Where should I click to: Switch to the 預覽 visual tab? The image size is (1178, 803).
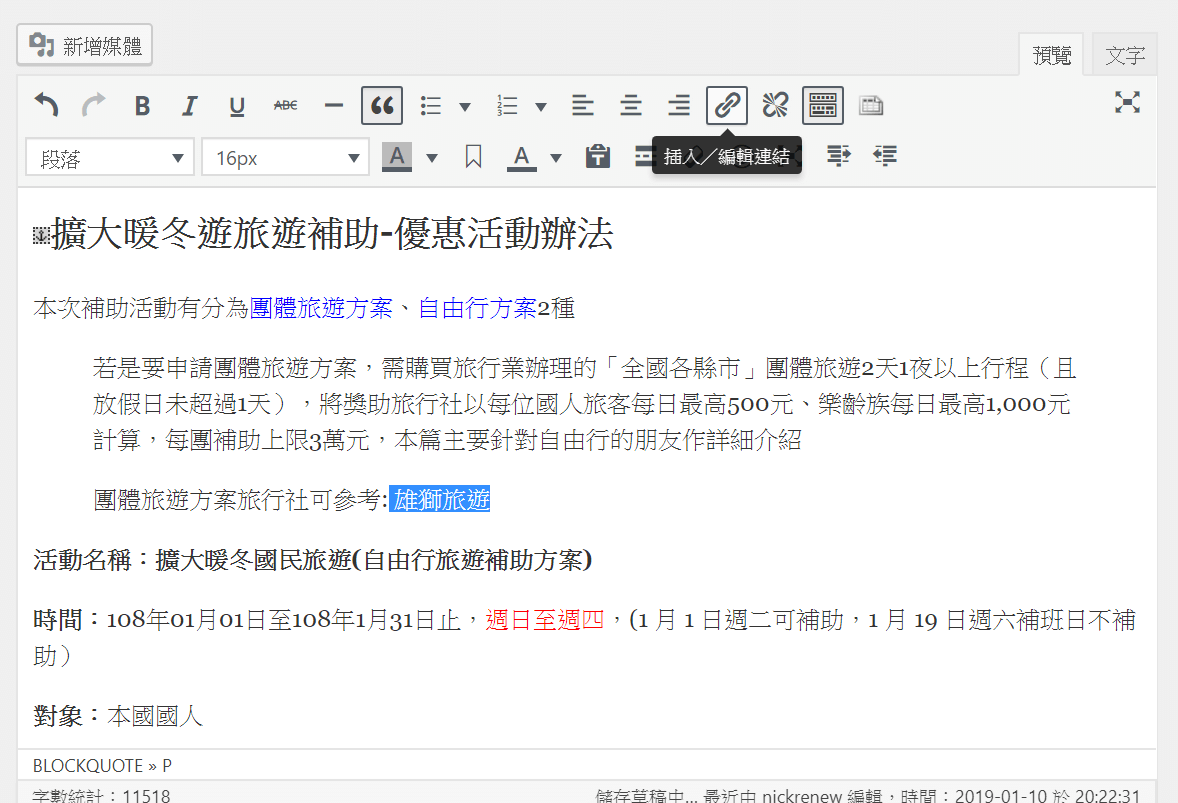click(x=1051, y=55)
